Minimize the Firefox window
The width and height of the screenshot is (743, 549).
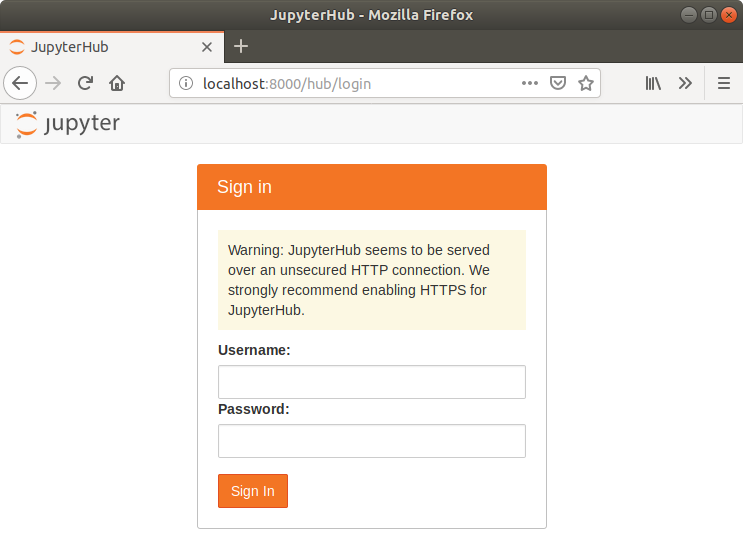[x=688, y=15]
